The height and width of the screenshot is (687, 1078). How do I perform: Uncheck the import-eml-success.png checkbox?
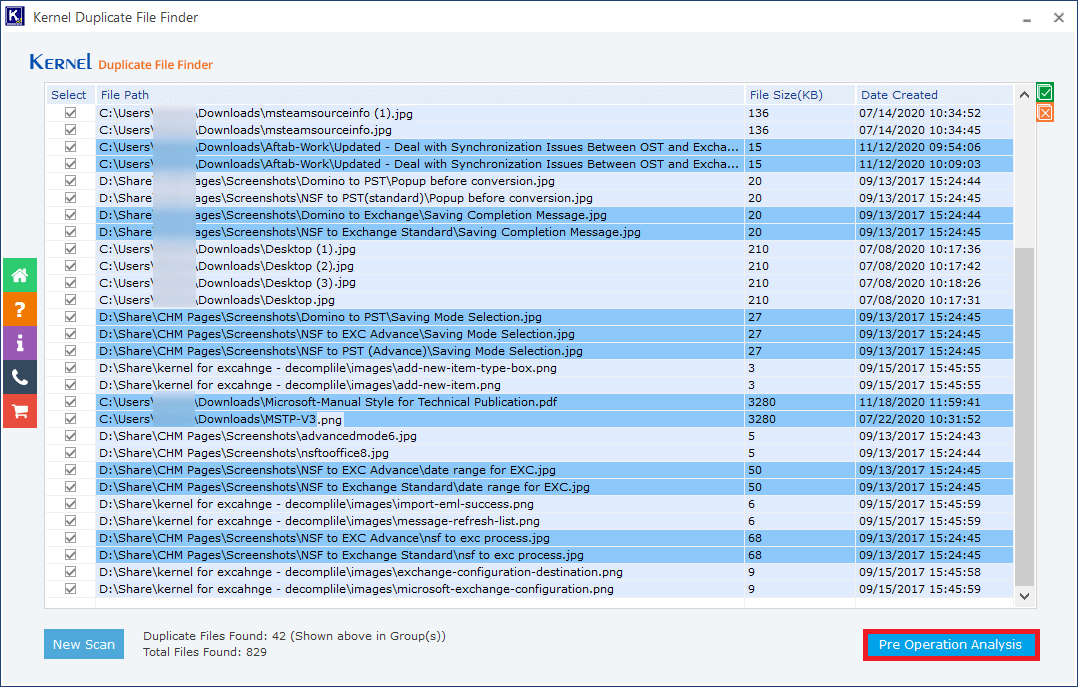point(70,503)
